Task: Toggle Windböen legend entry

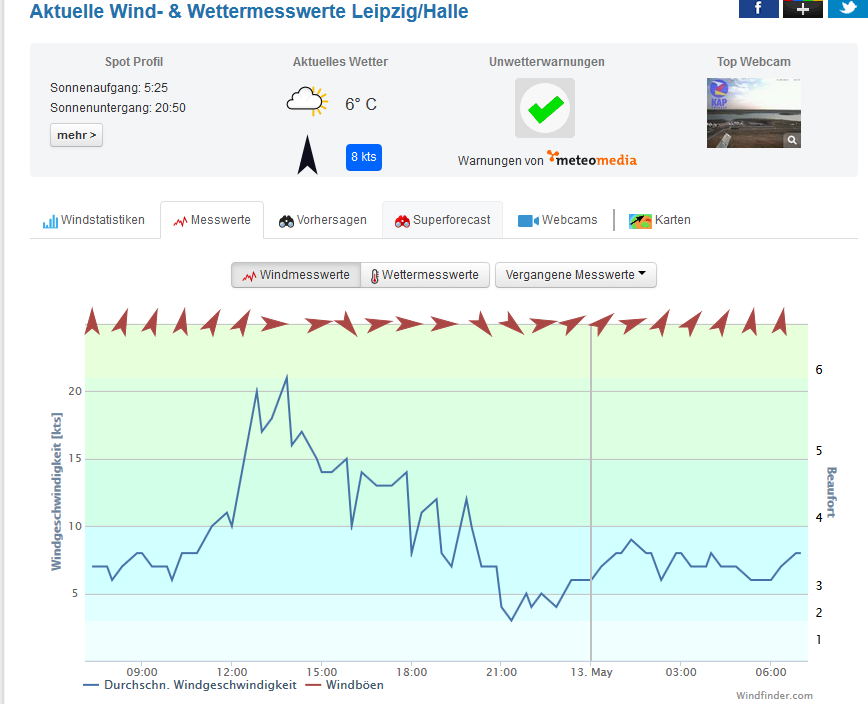Action: (345, 685)
